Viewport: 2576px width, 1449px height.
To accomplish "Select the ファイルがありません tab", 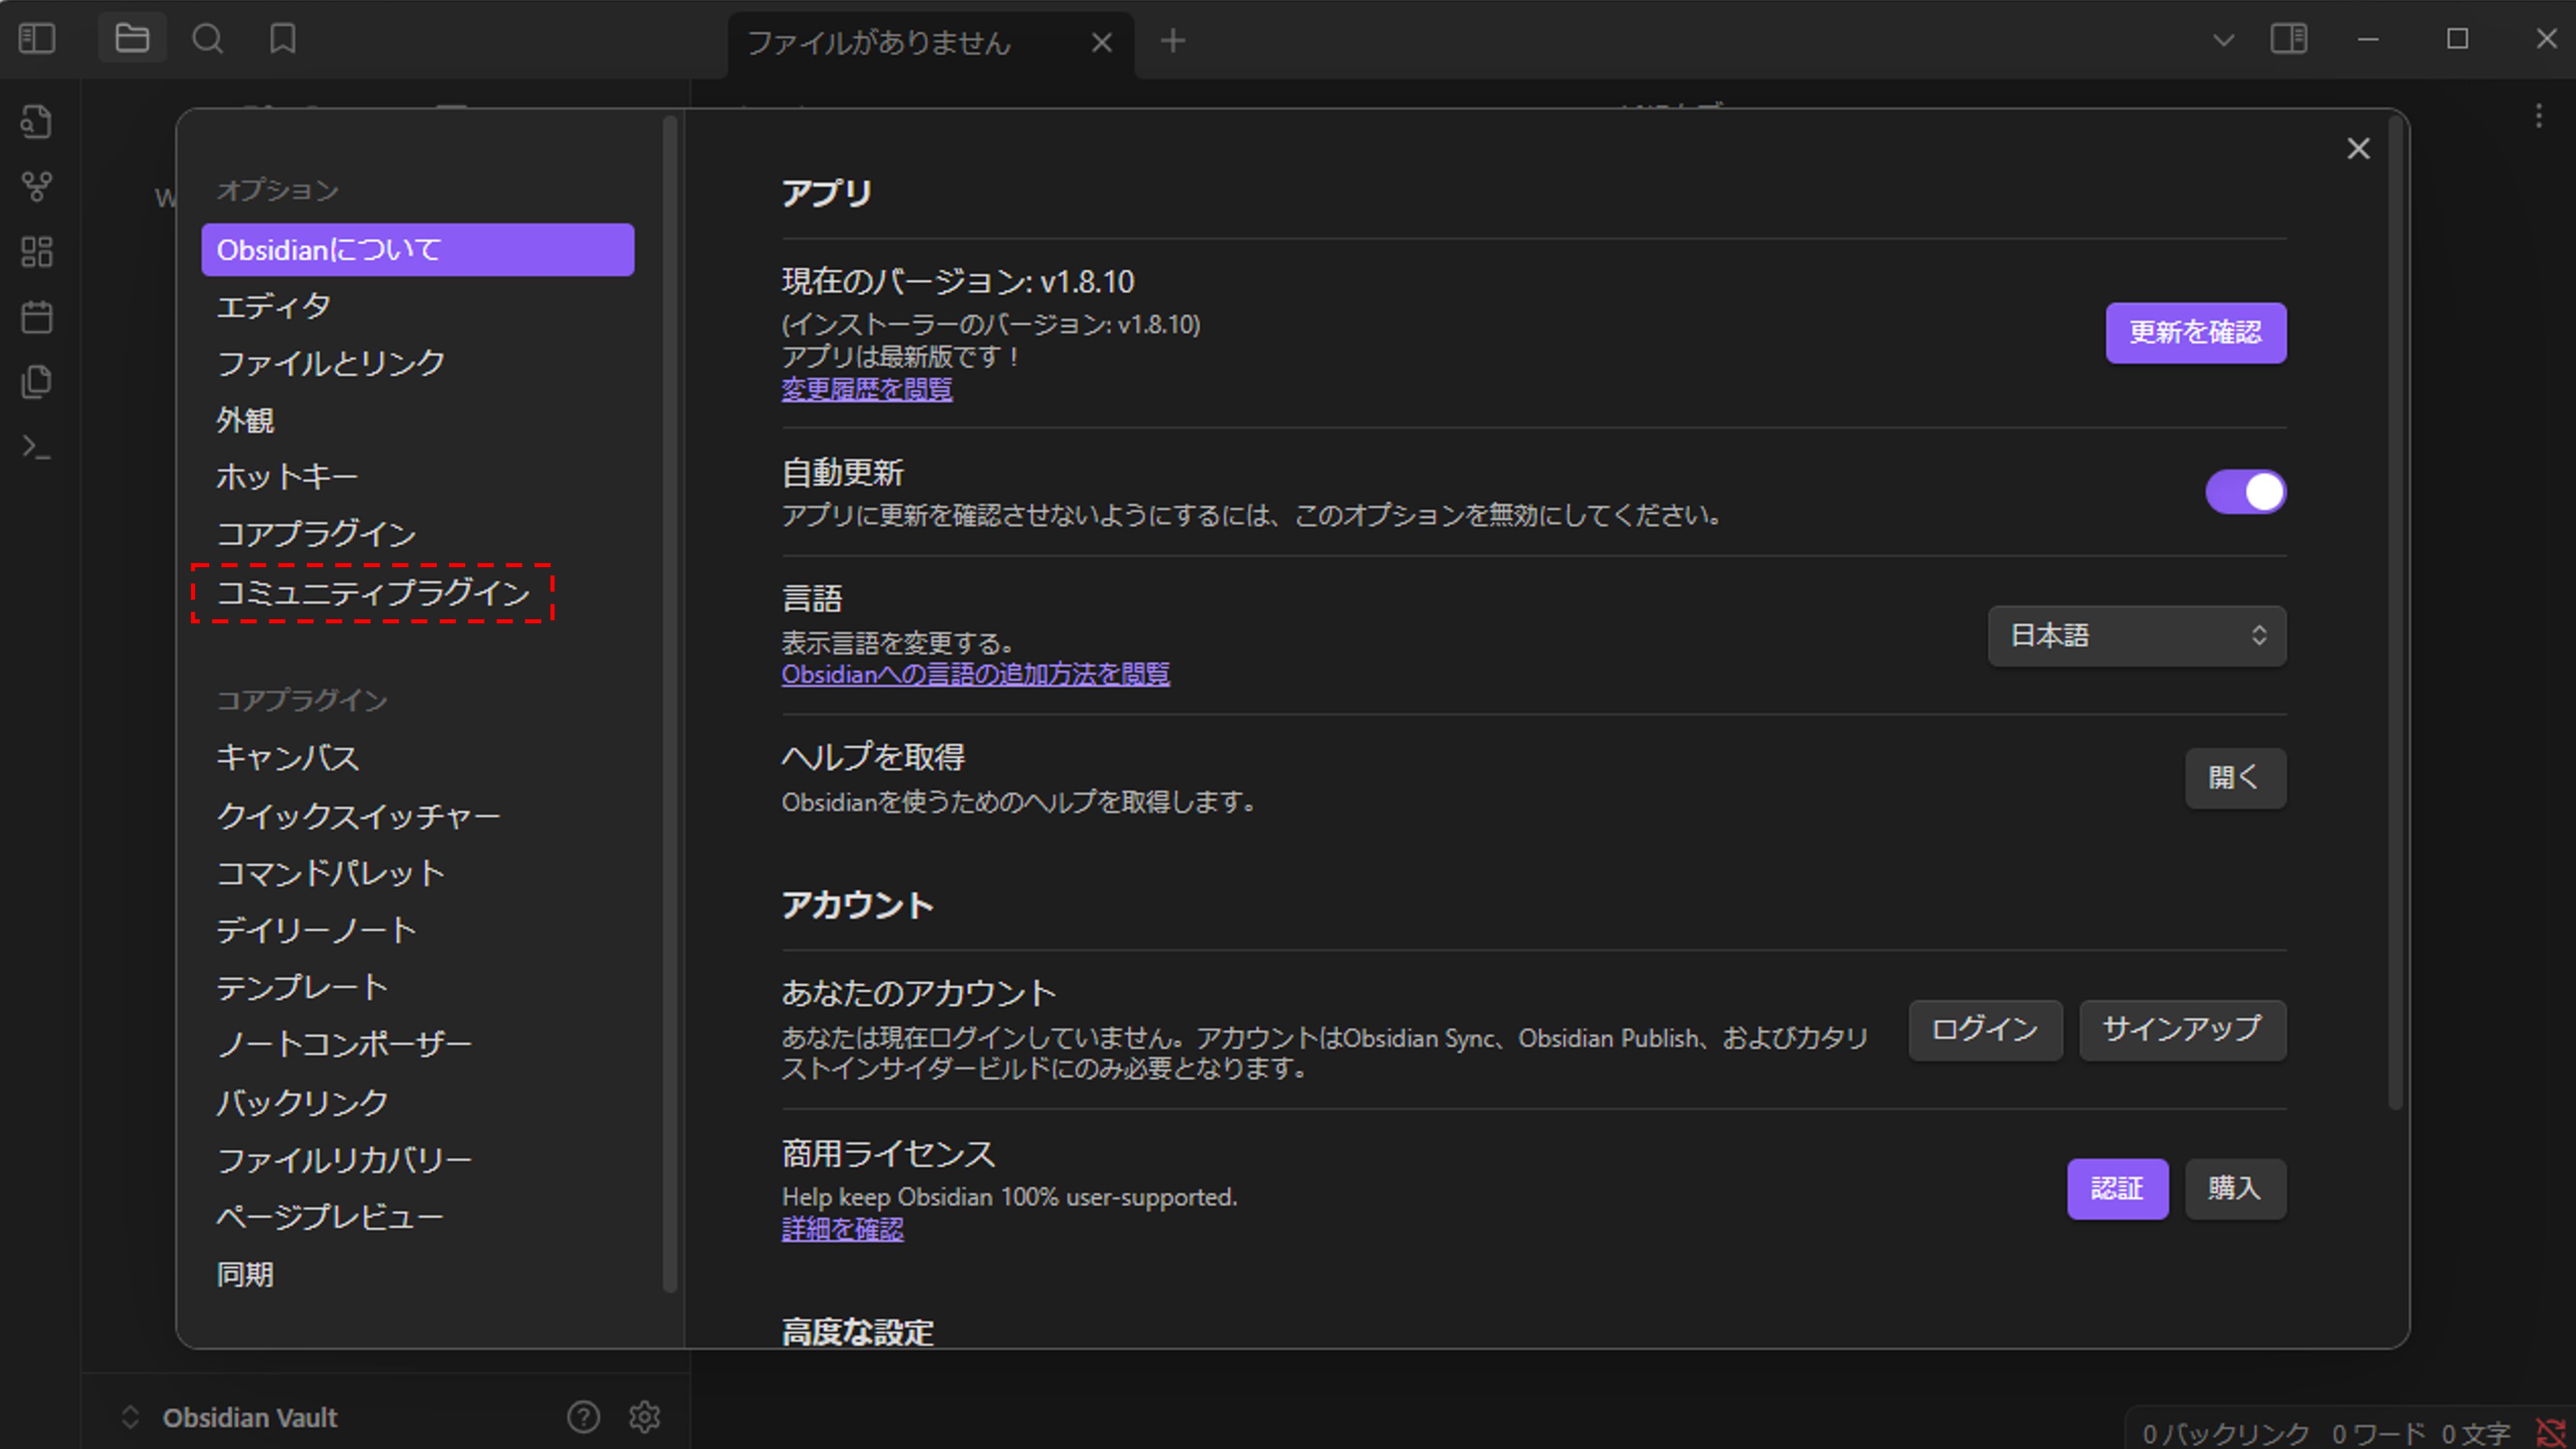I will pos(930,43).
